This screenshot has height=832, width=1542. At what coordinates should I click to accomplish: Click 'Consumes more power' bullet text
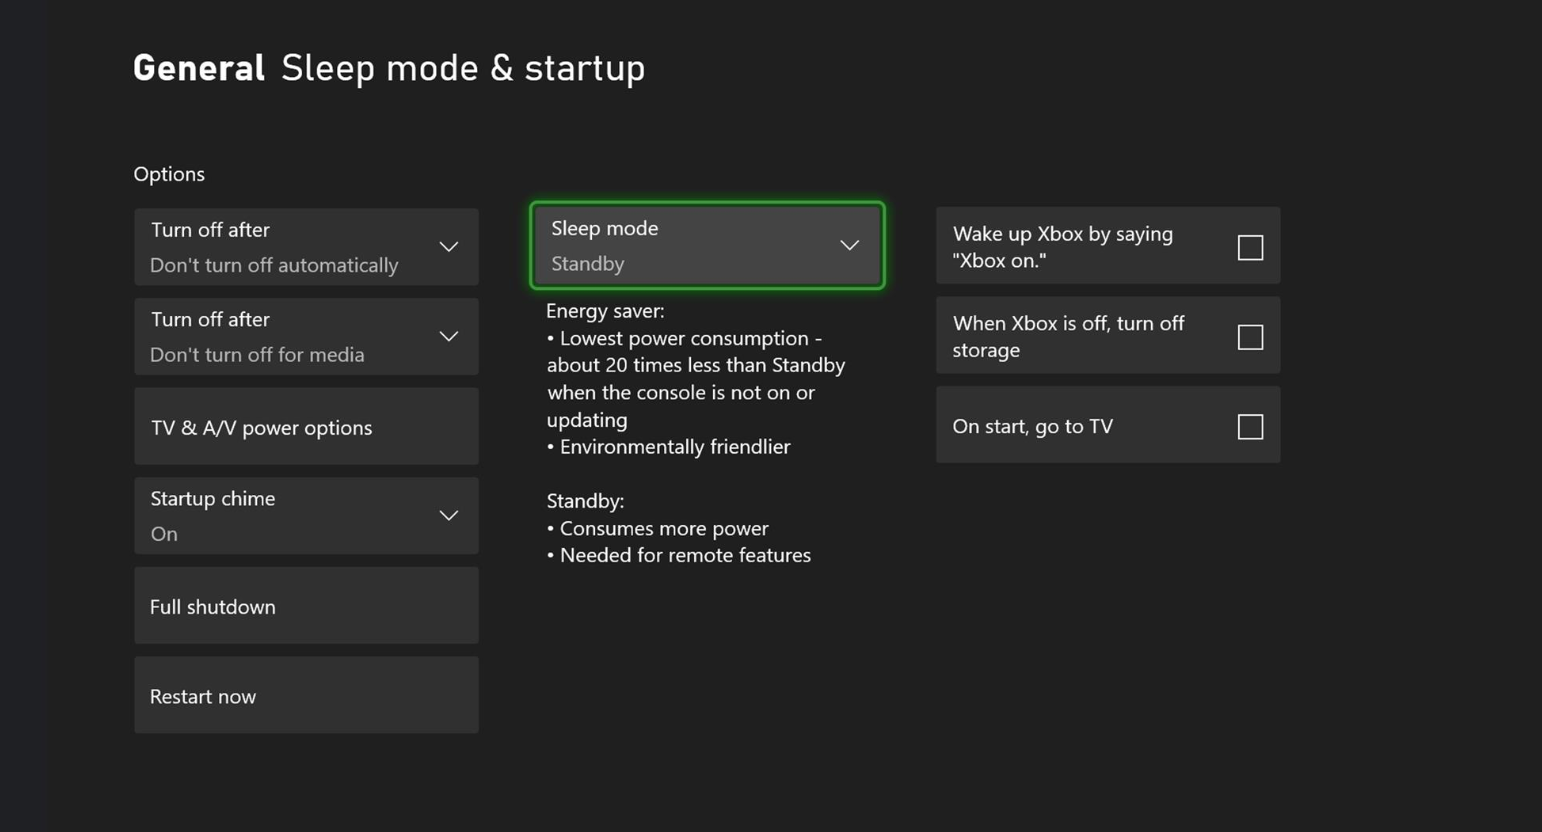coord(664,528)
